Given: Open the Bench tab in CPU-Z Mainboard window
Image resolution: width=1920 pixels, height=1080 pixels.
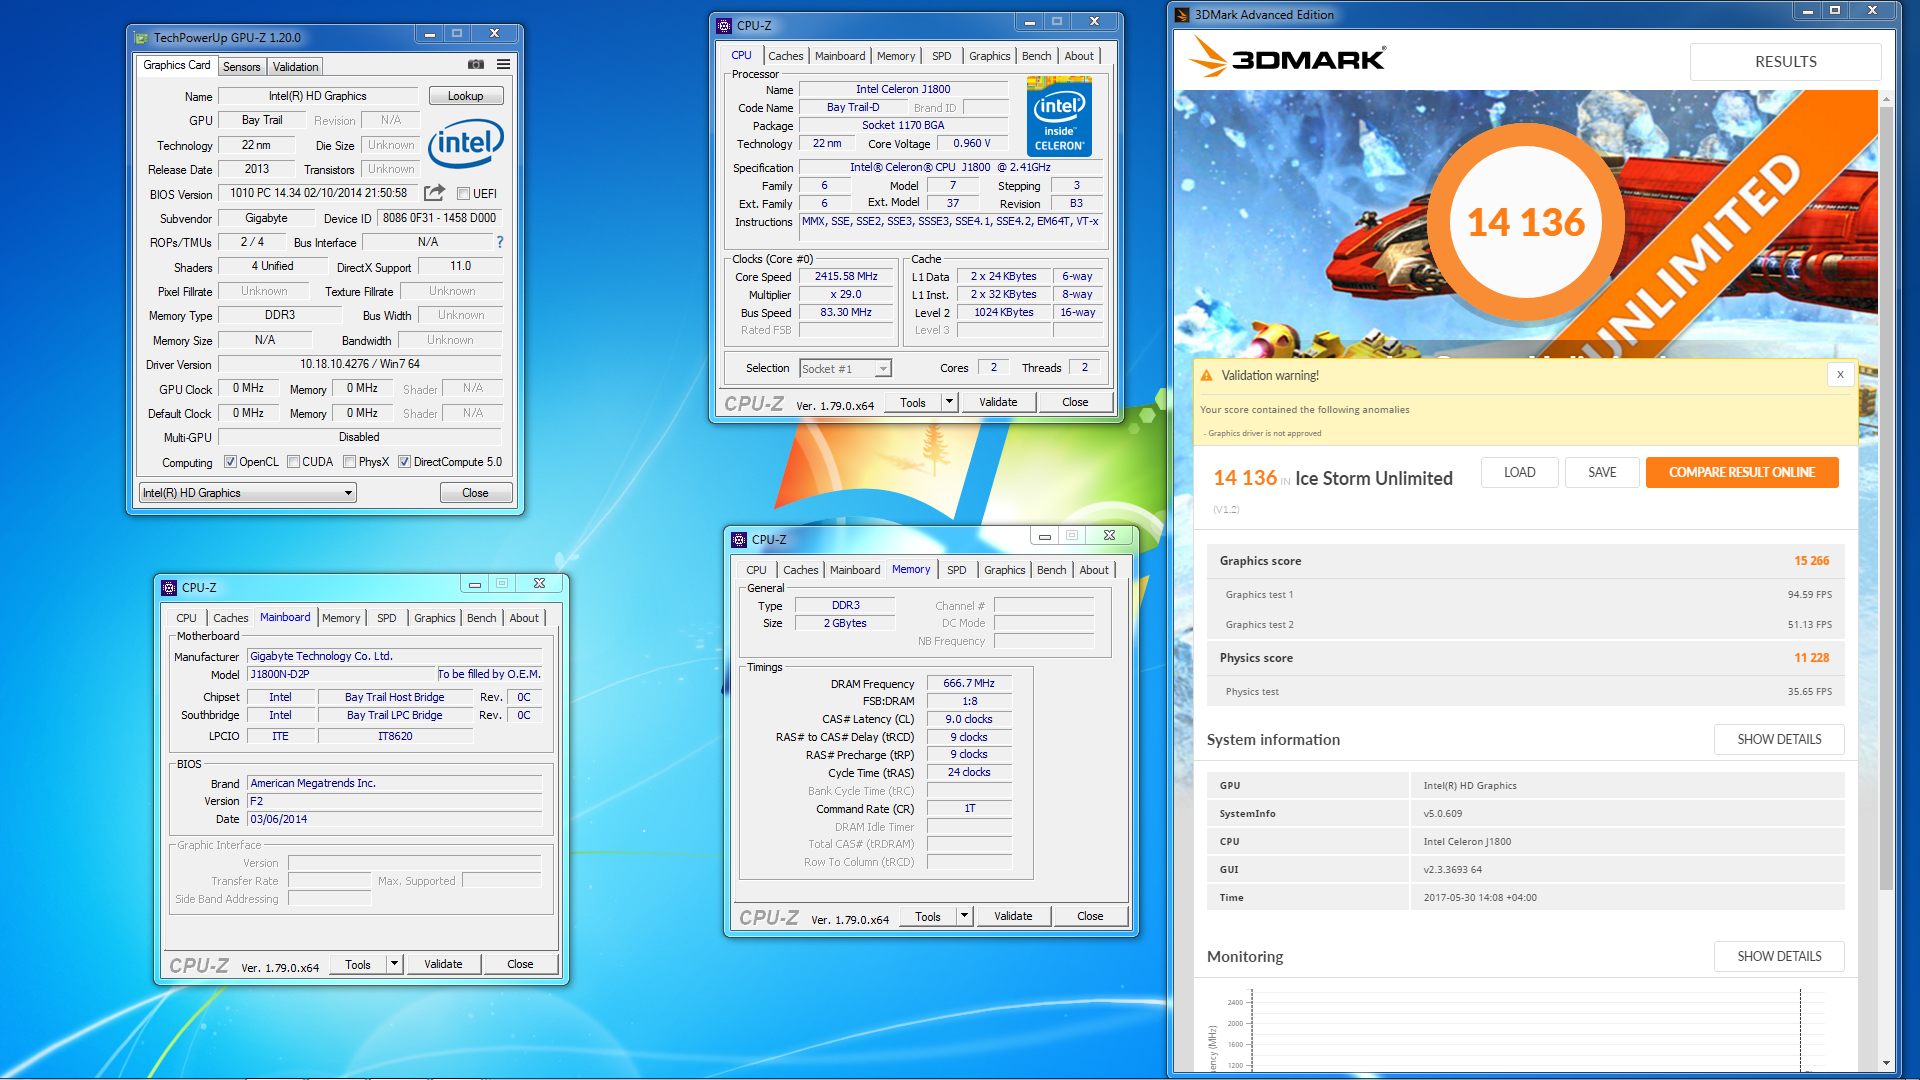Looking at the screenshot, I should coord(481,618).
